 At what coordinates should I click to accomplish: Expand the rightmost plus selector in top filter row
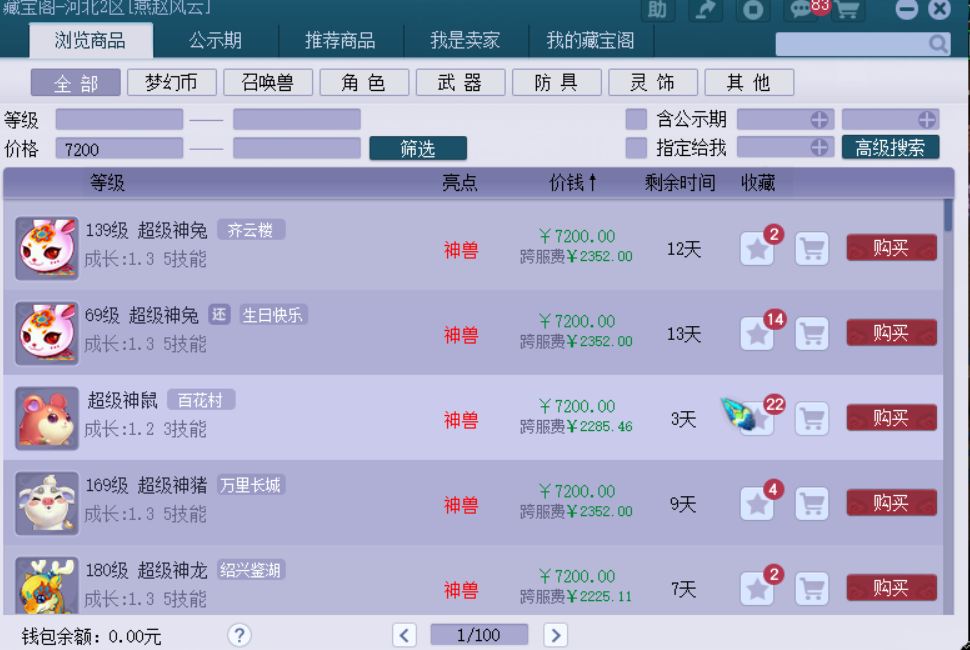pos(927,119)
